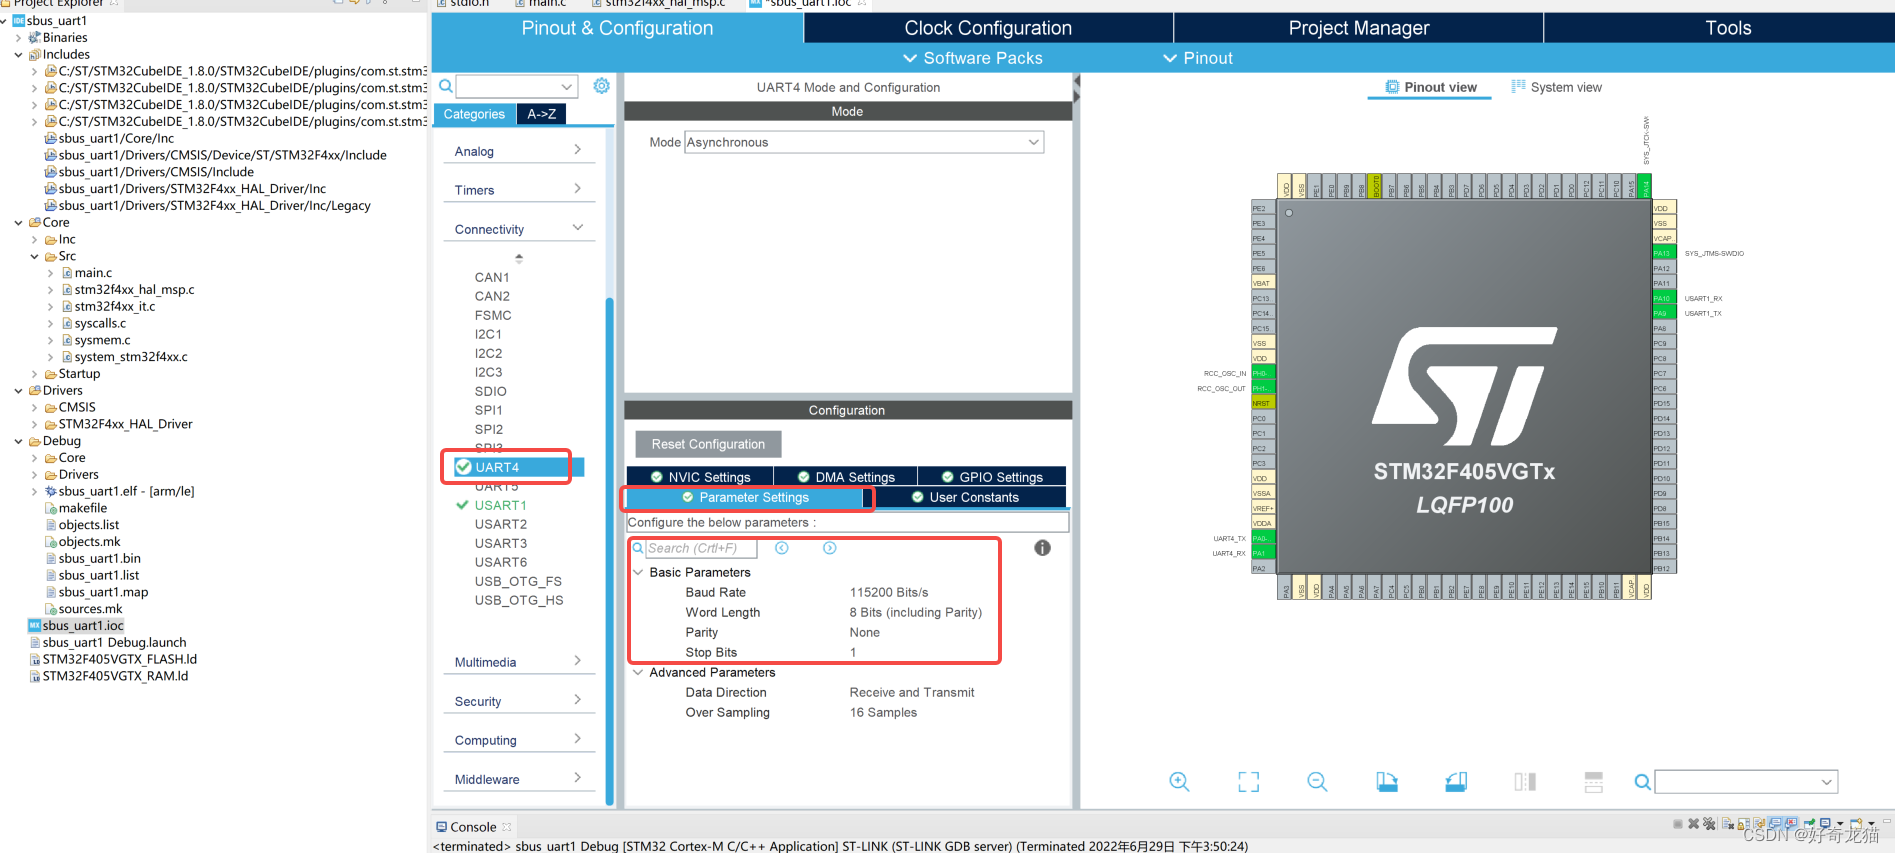Click the zoom out icon under pinout view
The image size is (1895, 853).
tap(1318, 782)
